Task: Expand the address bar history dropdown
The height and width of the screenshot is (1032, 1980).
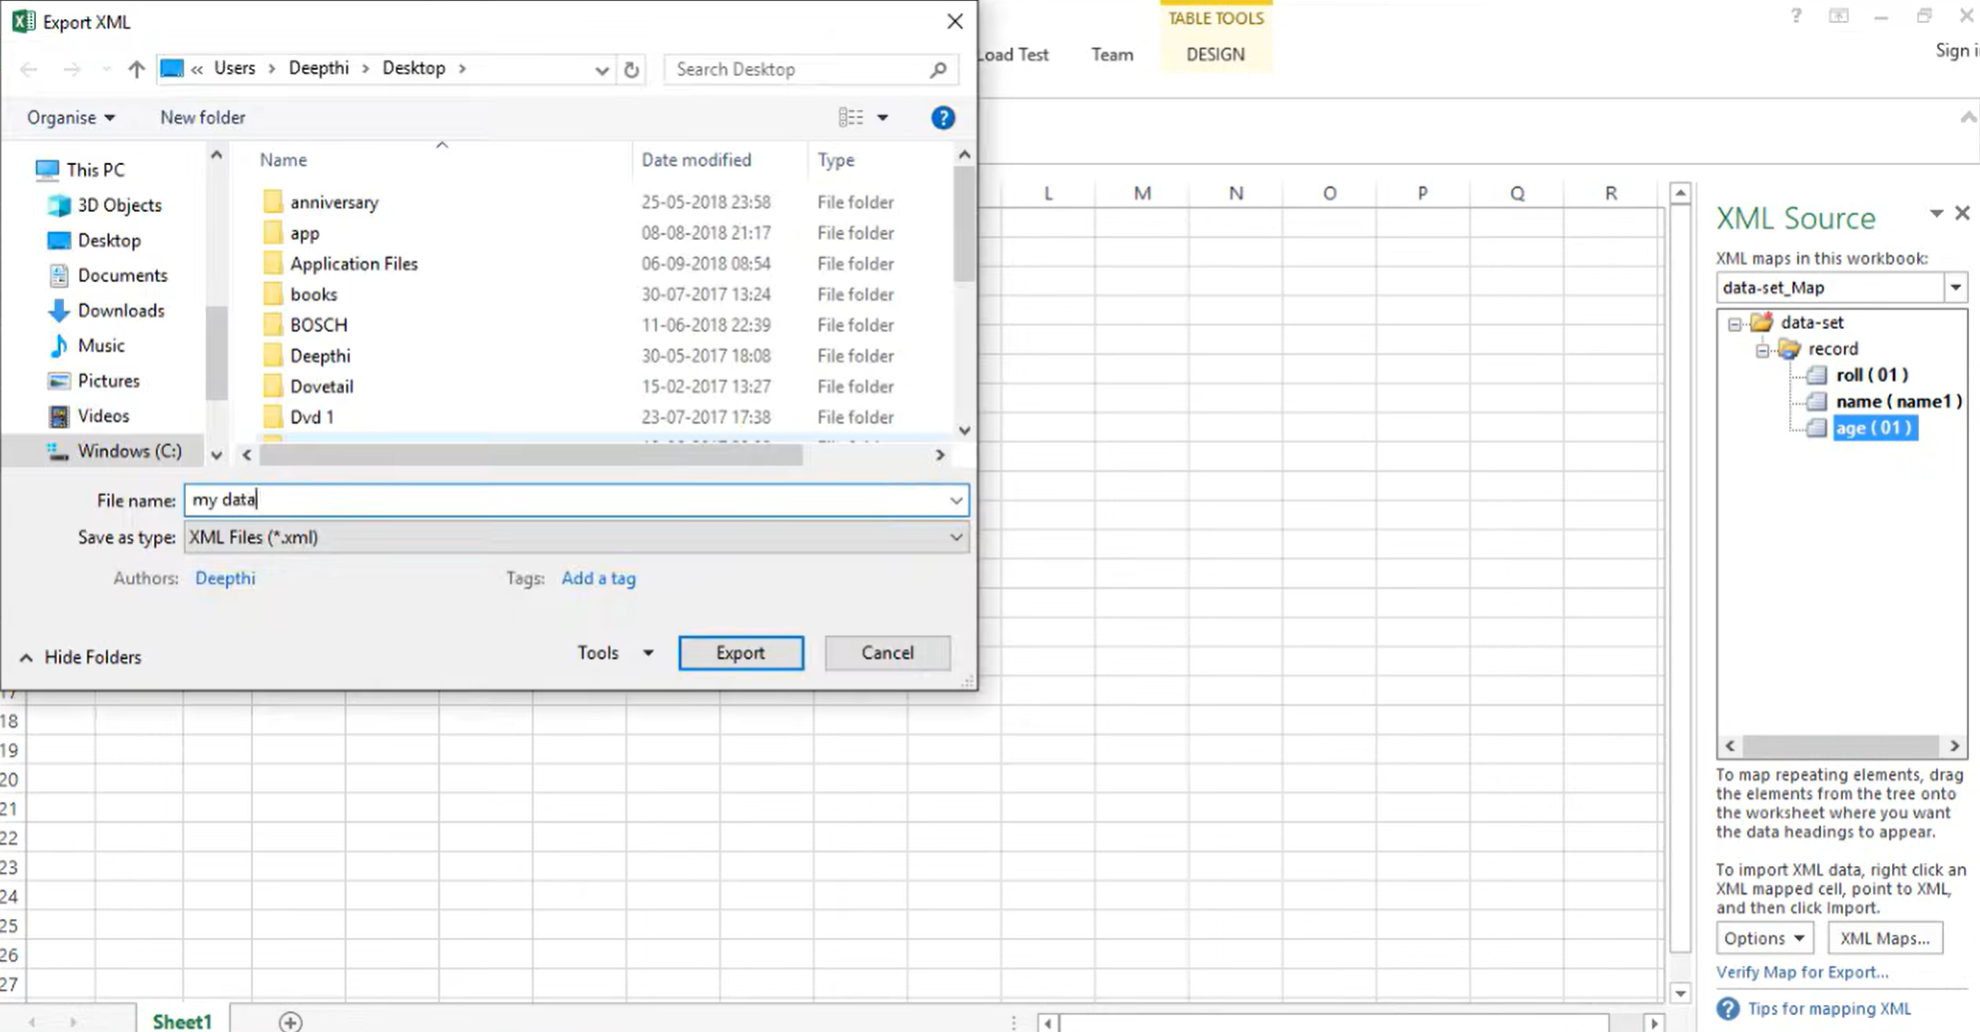Action: pos(601,70)
